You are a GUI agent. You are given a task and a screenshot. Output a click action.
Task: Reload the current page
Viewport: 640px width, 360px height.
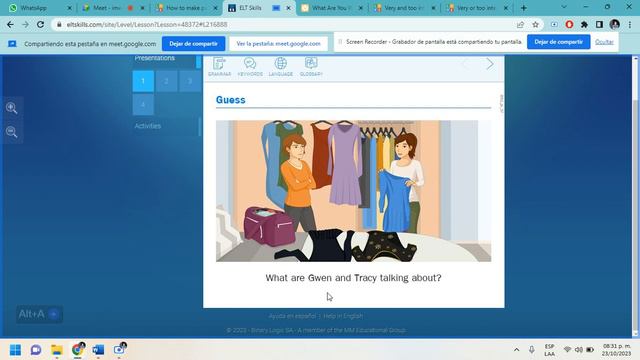point(40,24)
